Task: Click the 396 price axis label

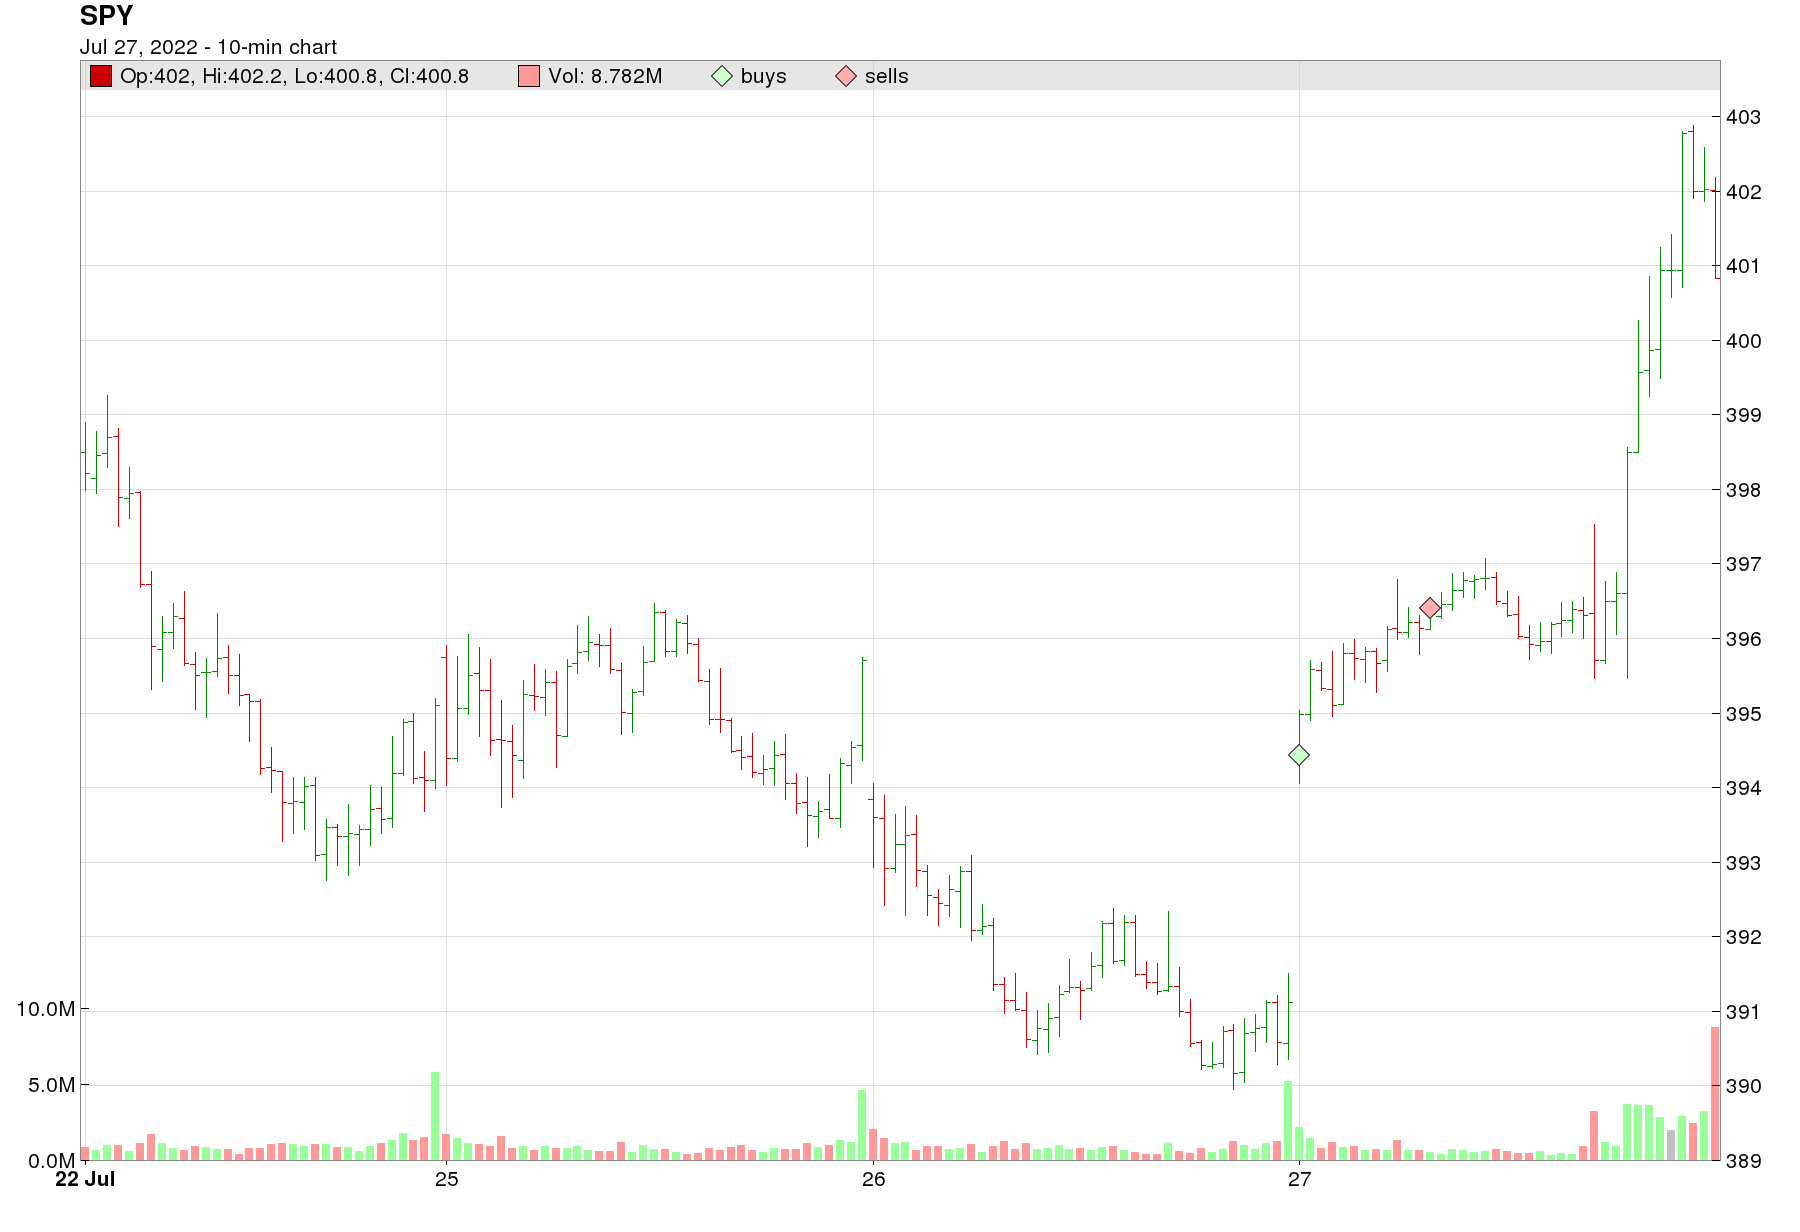Action: tap(1743, 639)
